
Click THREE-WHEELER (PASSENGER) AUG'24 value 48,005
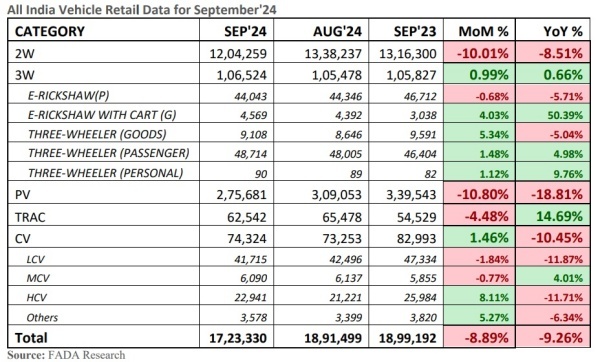tap(346, 154)
